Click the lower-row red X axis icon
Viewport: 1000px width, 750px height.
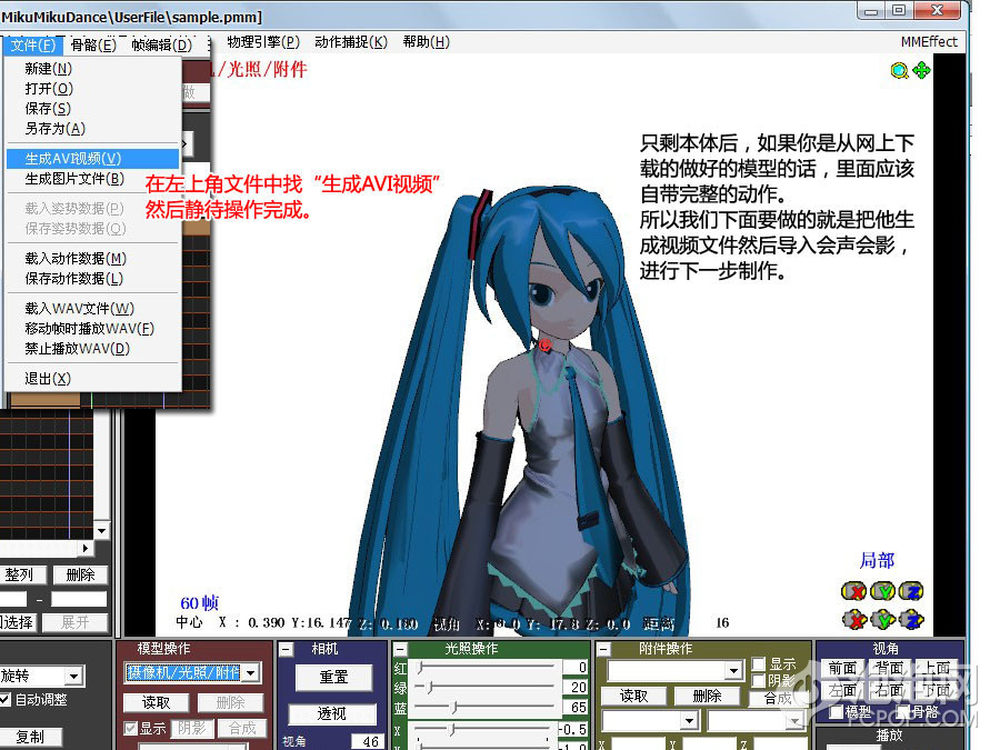point(854,619)
